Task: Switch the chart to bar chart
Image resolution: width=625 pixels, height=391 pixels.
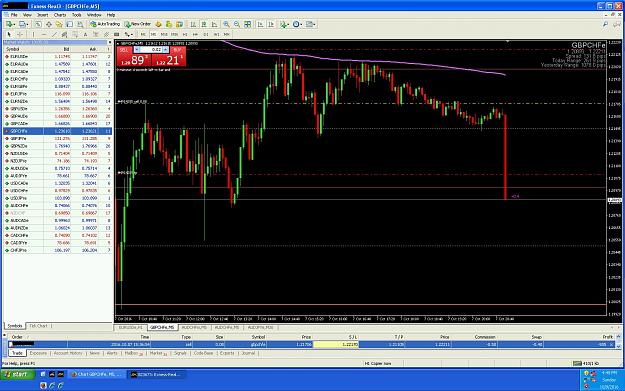Action: tap(193, 24)
